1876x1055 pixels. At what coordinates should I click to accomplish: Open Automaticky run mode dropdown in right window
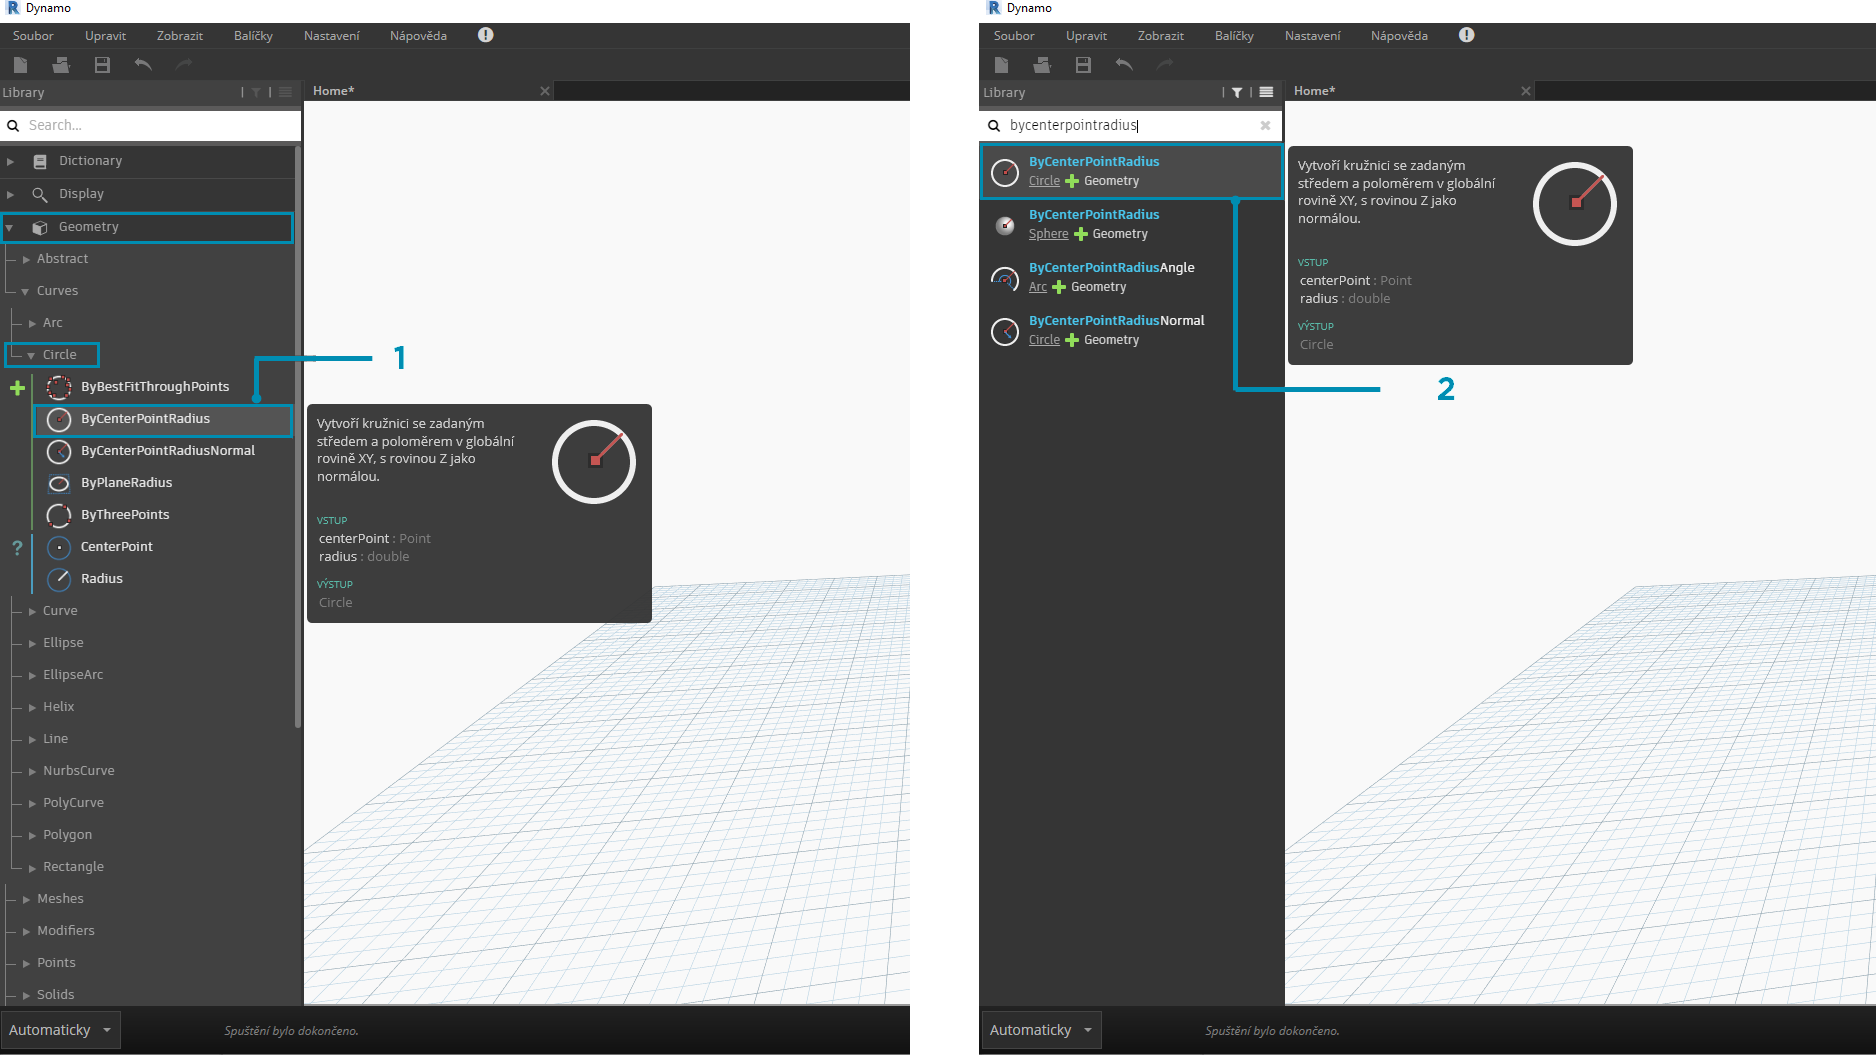[x=1041, y=1030]
